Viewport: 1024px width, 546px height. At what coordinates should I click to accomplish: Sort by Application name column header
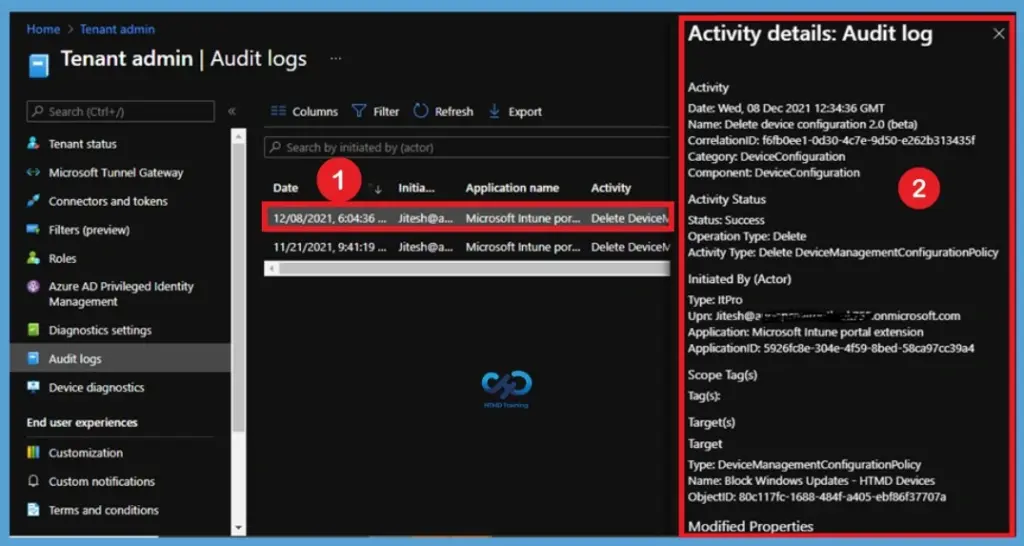pos(512,188)
